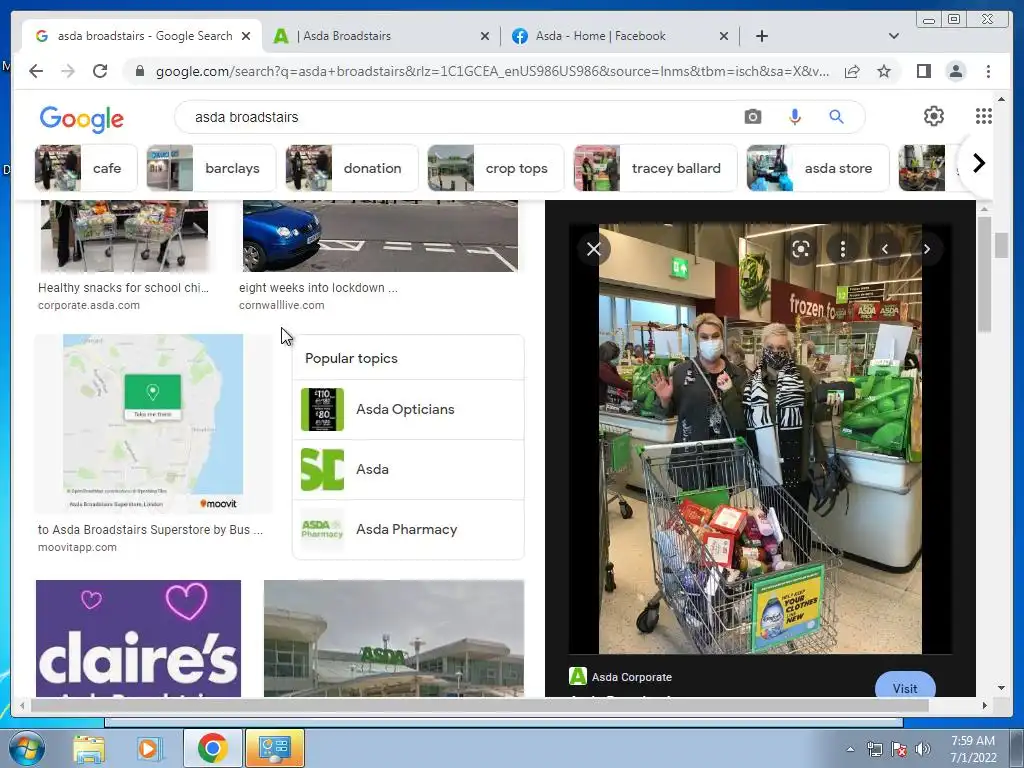Viewport: 1024px width, 768px height.
Task: Click the Chrome taskbar icon
Action: click(x=212, y=748)
